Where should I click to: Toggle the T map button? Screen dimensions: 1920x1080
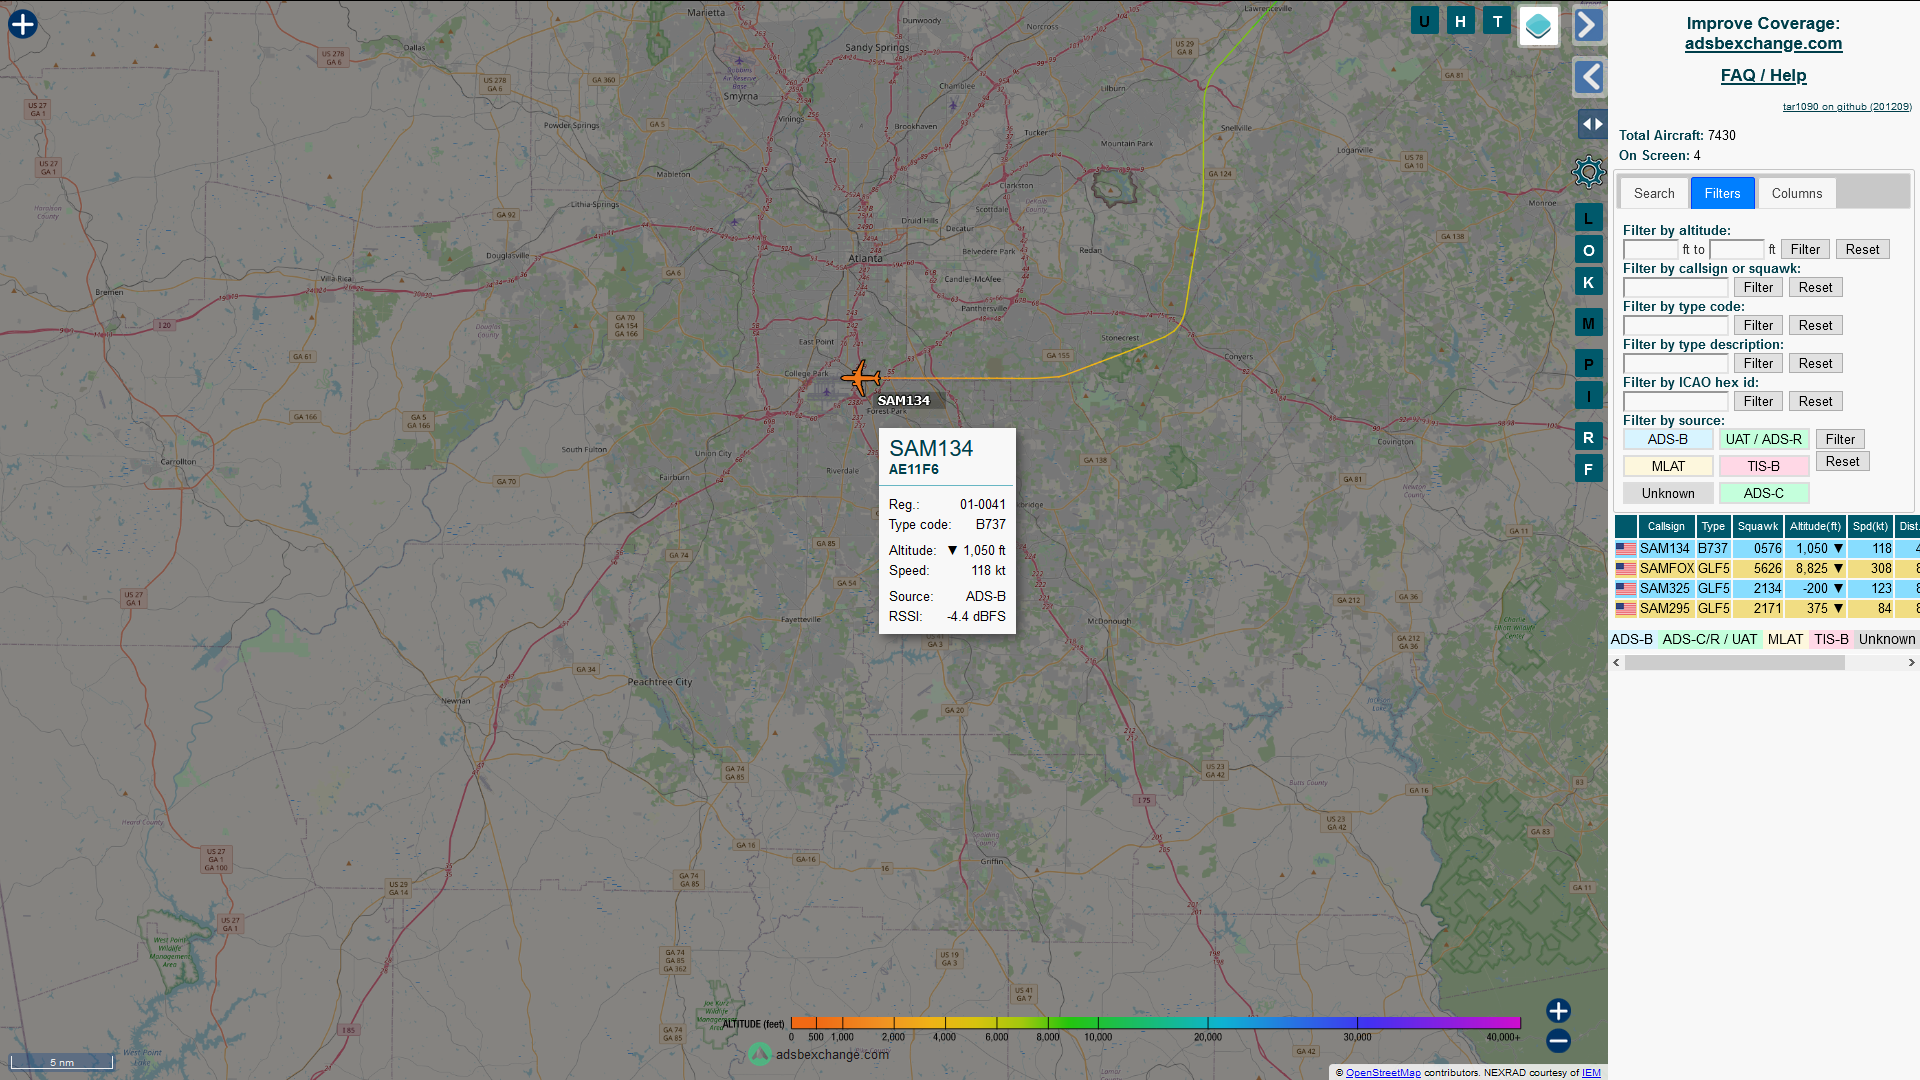click(1497, 21)
